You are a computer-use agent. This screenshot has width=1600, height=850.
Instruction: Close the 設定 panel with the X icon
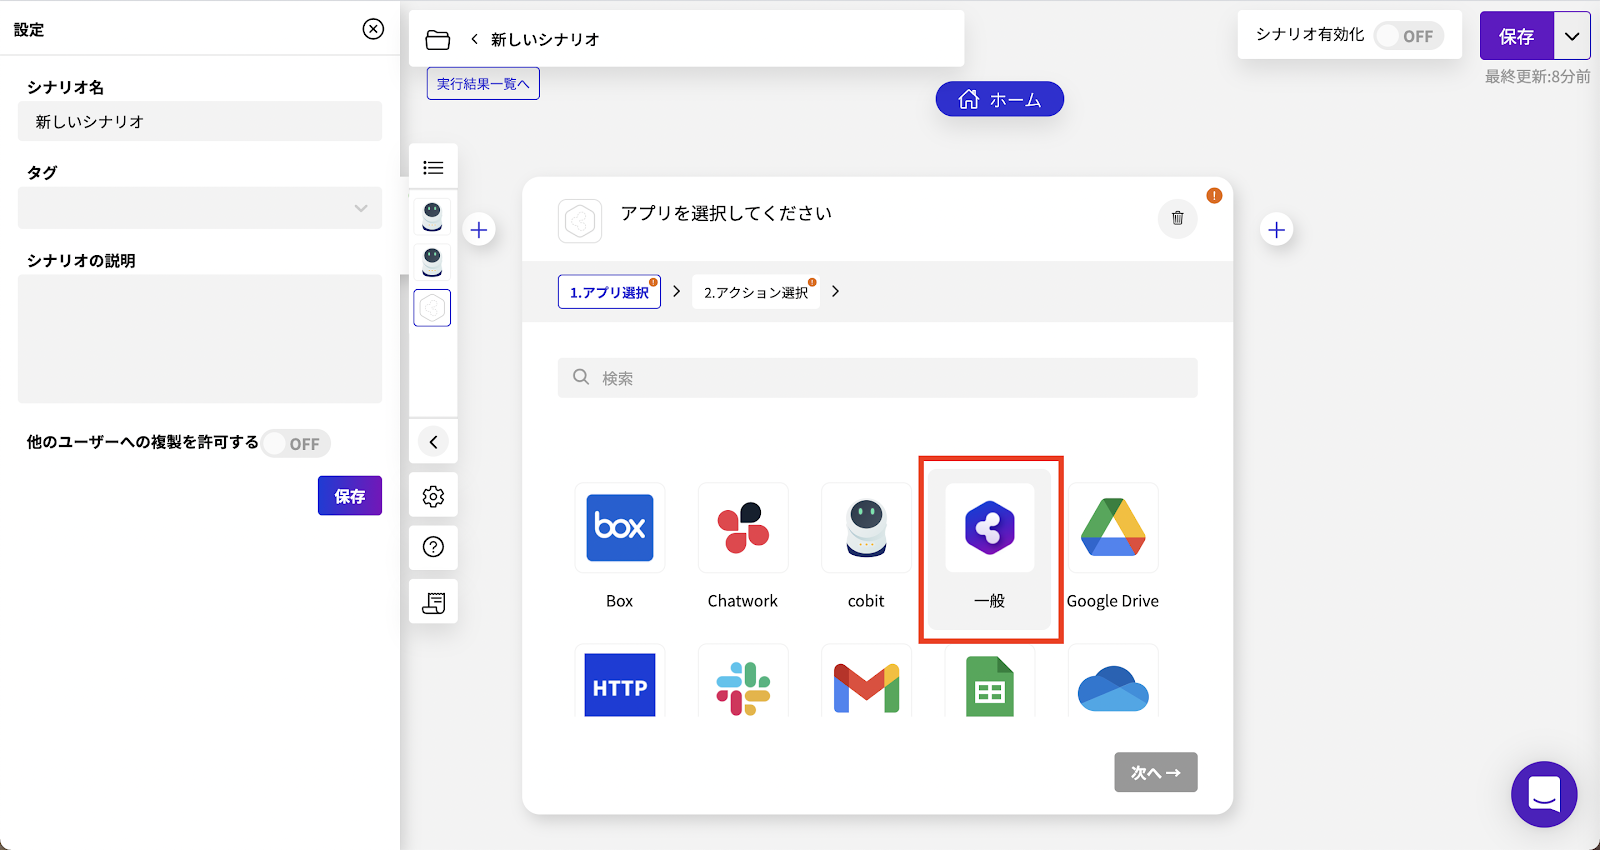[373, 29]
